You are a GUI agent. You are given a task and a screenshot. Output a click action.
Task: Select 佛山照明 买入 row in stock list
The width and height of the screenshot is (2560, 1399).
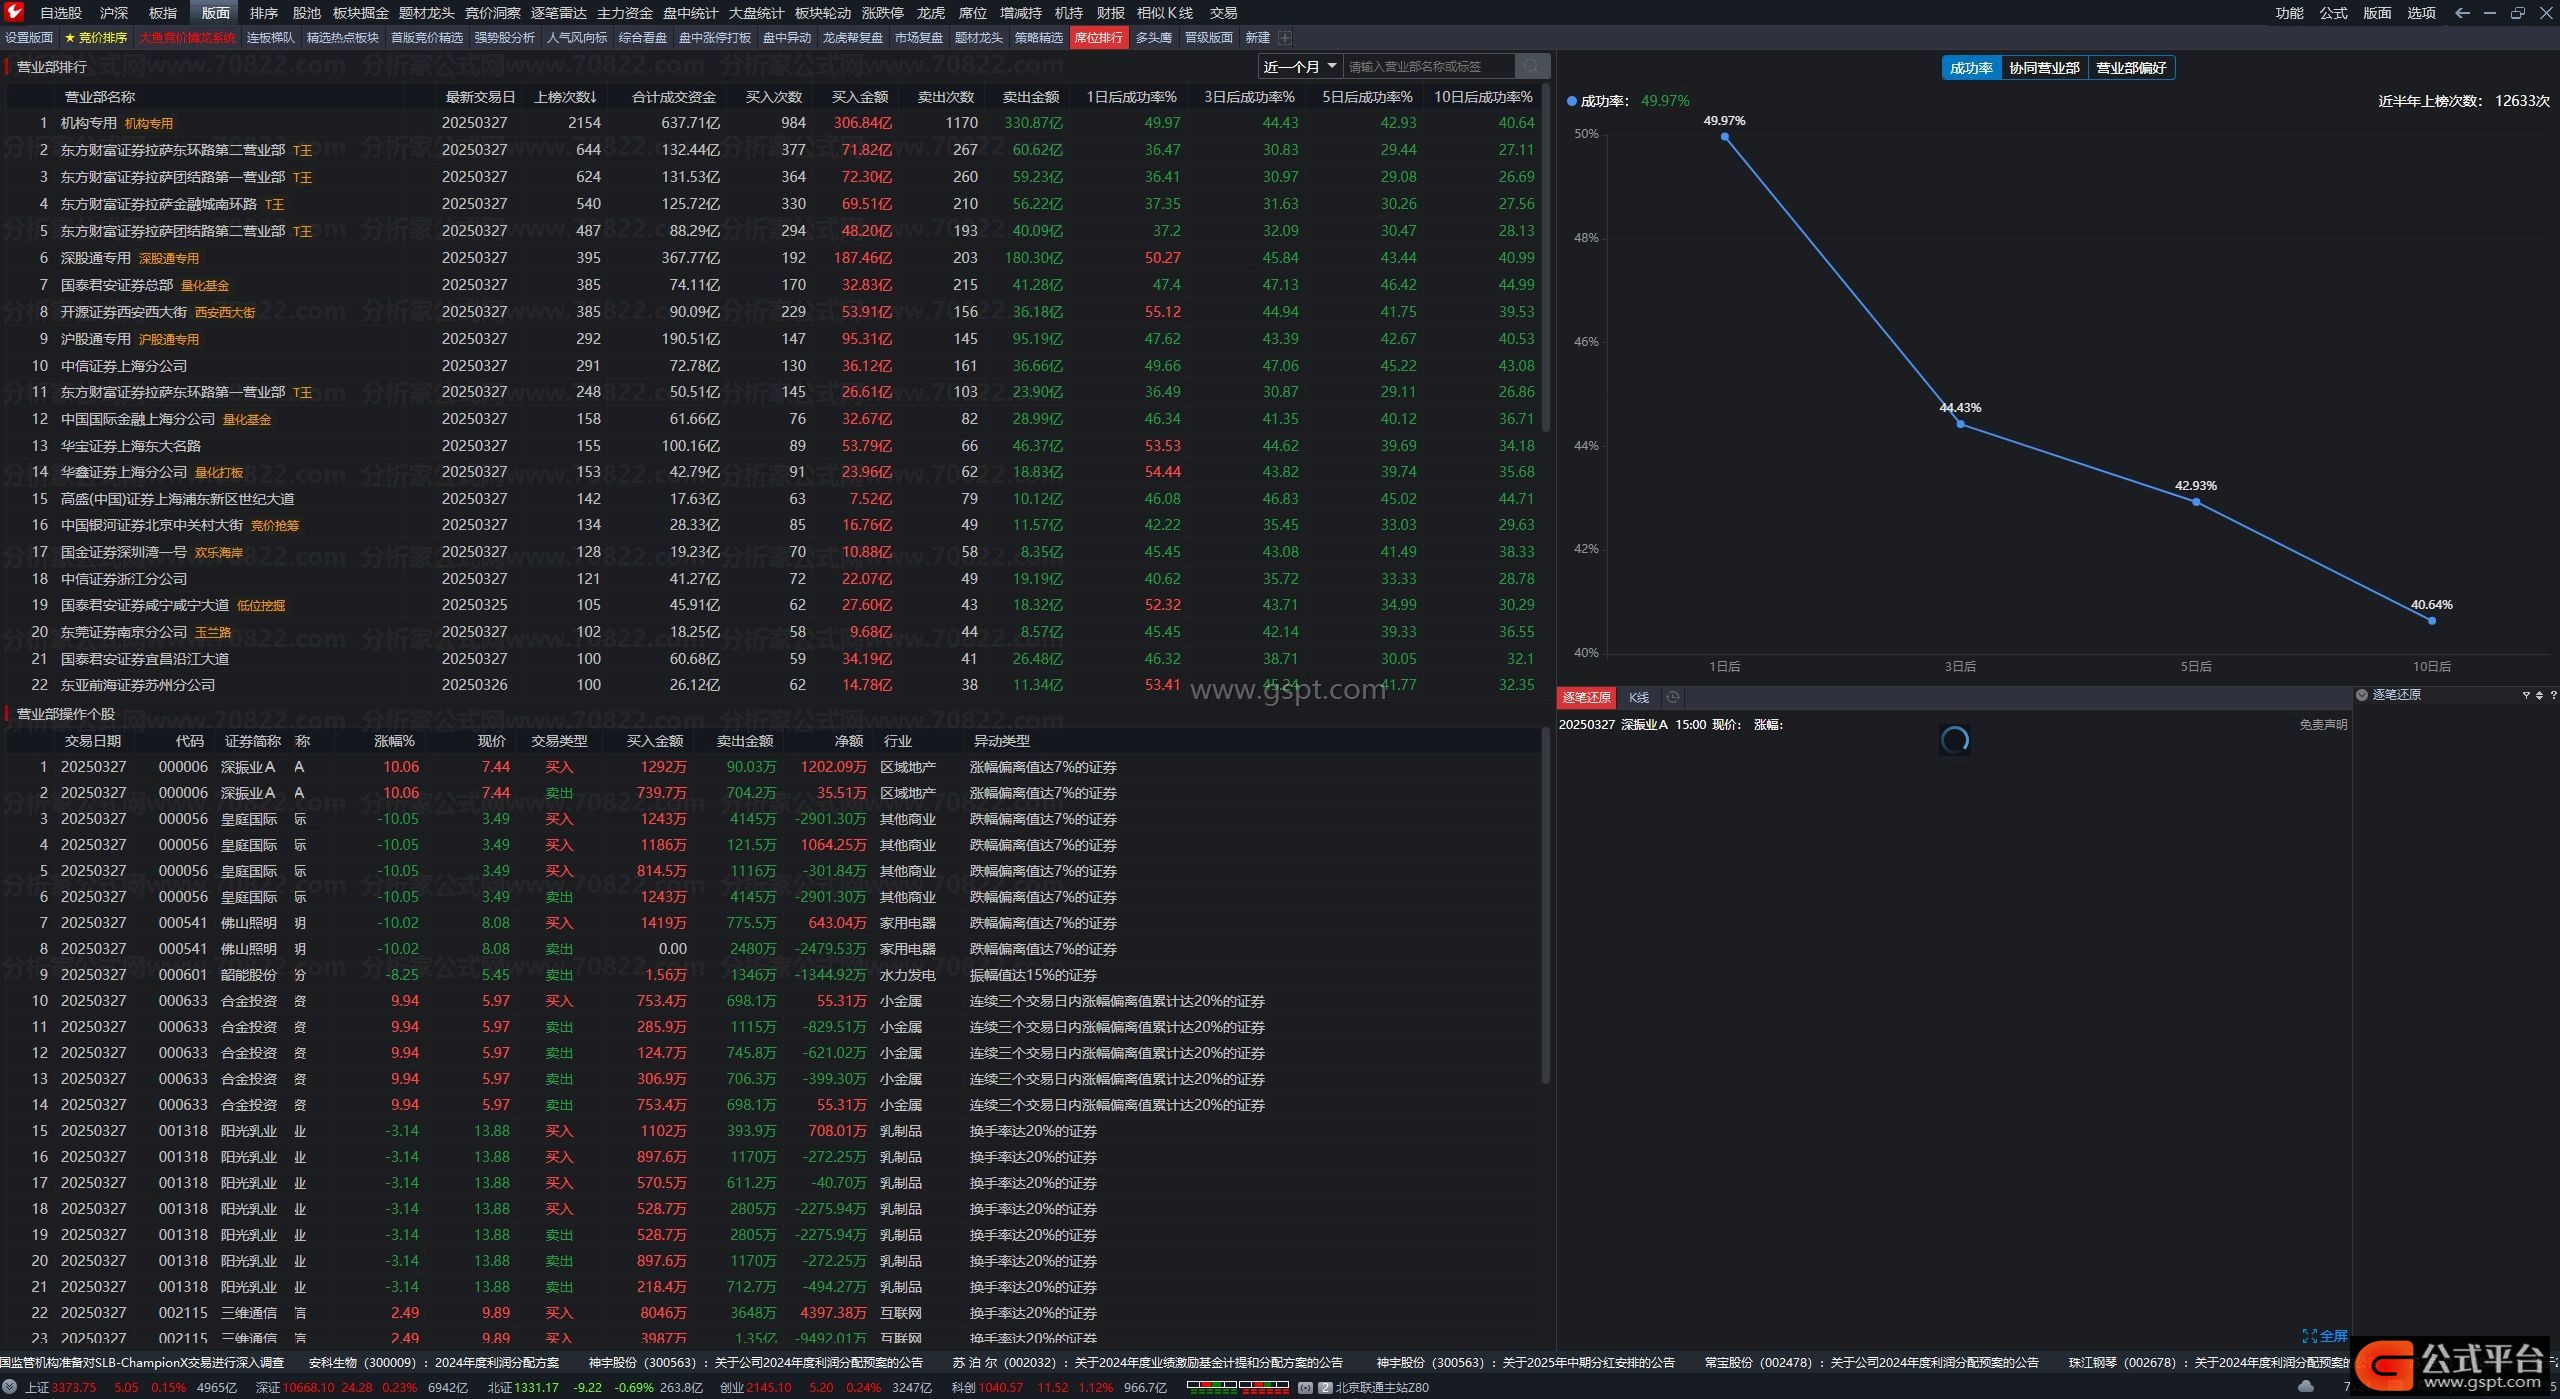[x=773, y=923]
